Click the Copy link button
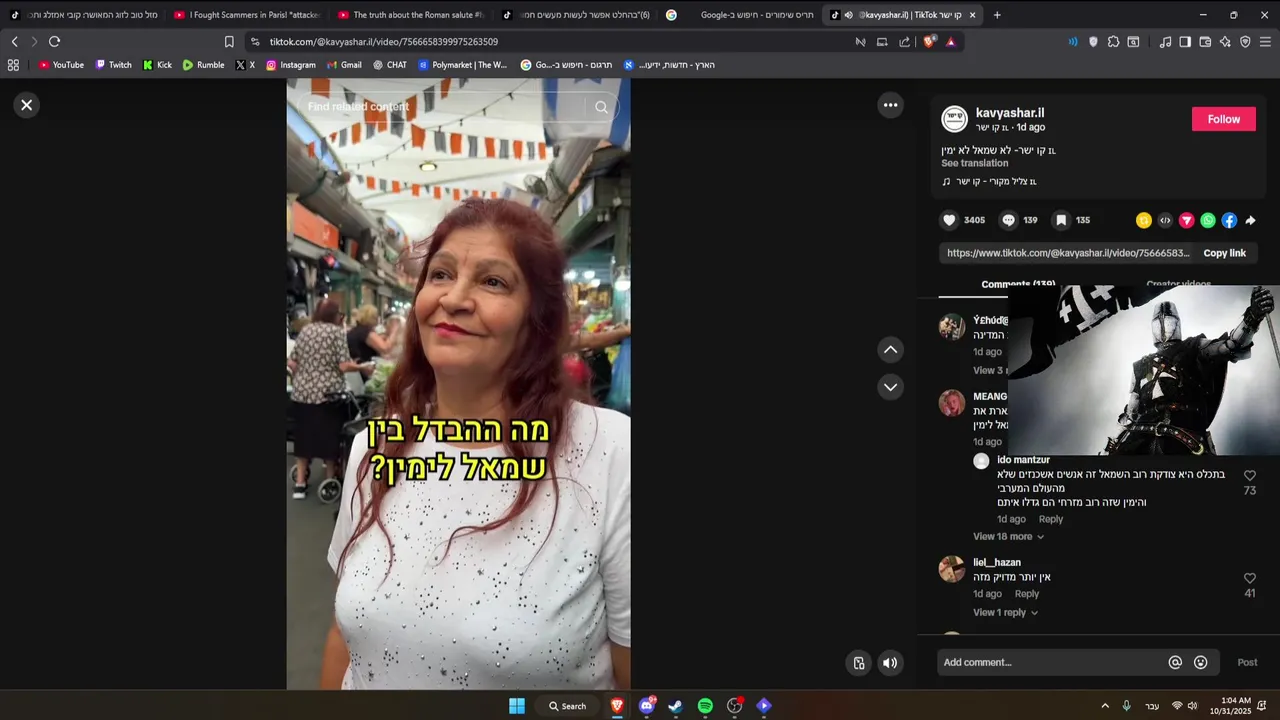The width and height of the screenshot is (1280, 720). click(x=1224, y=253)
